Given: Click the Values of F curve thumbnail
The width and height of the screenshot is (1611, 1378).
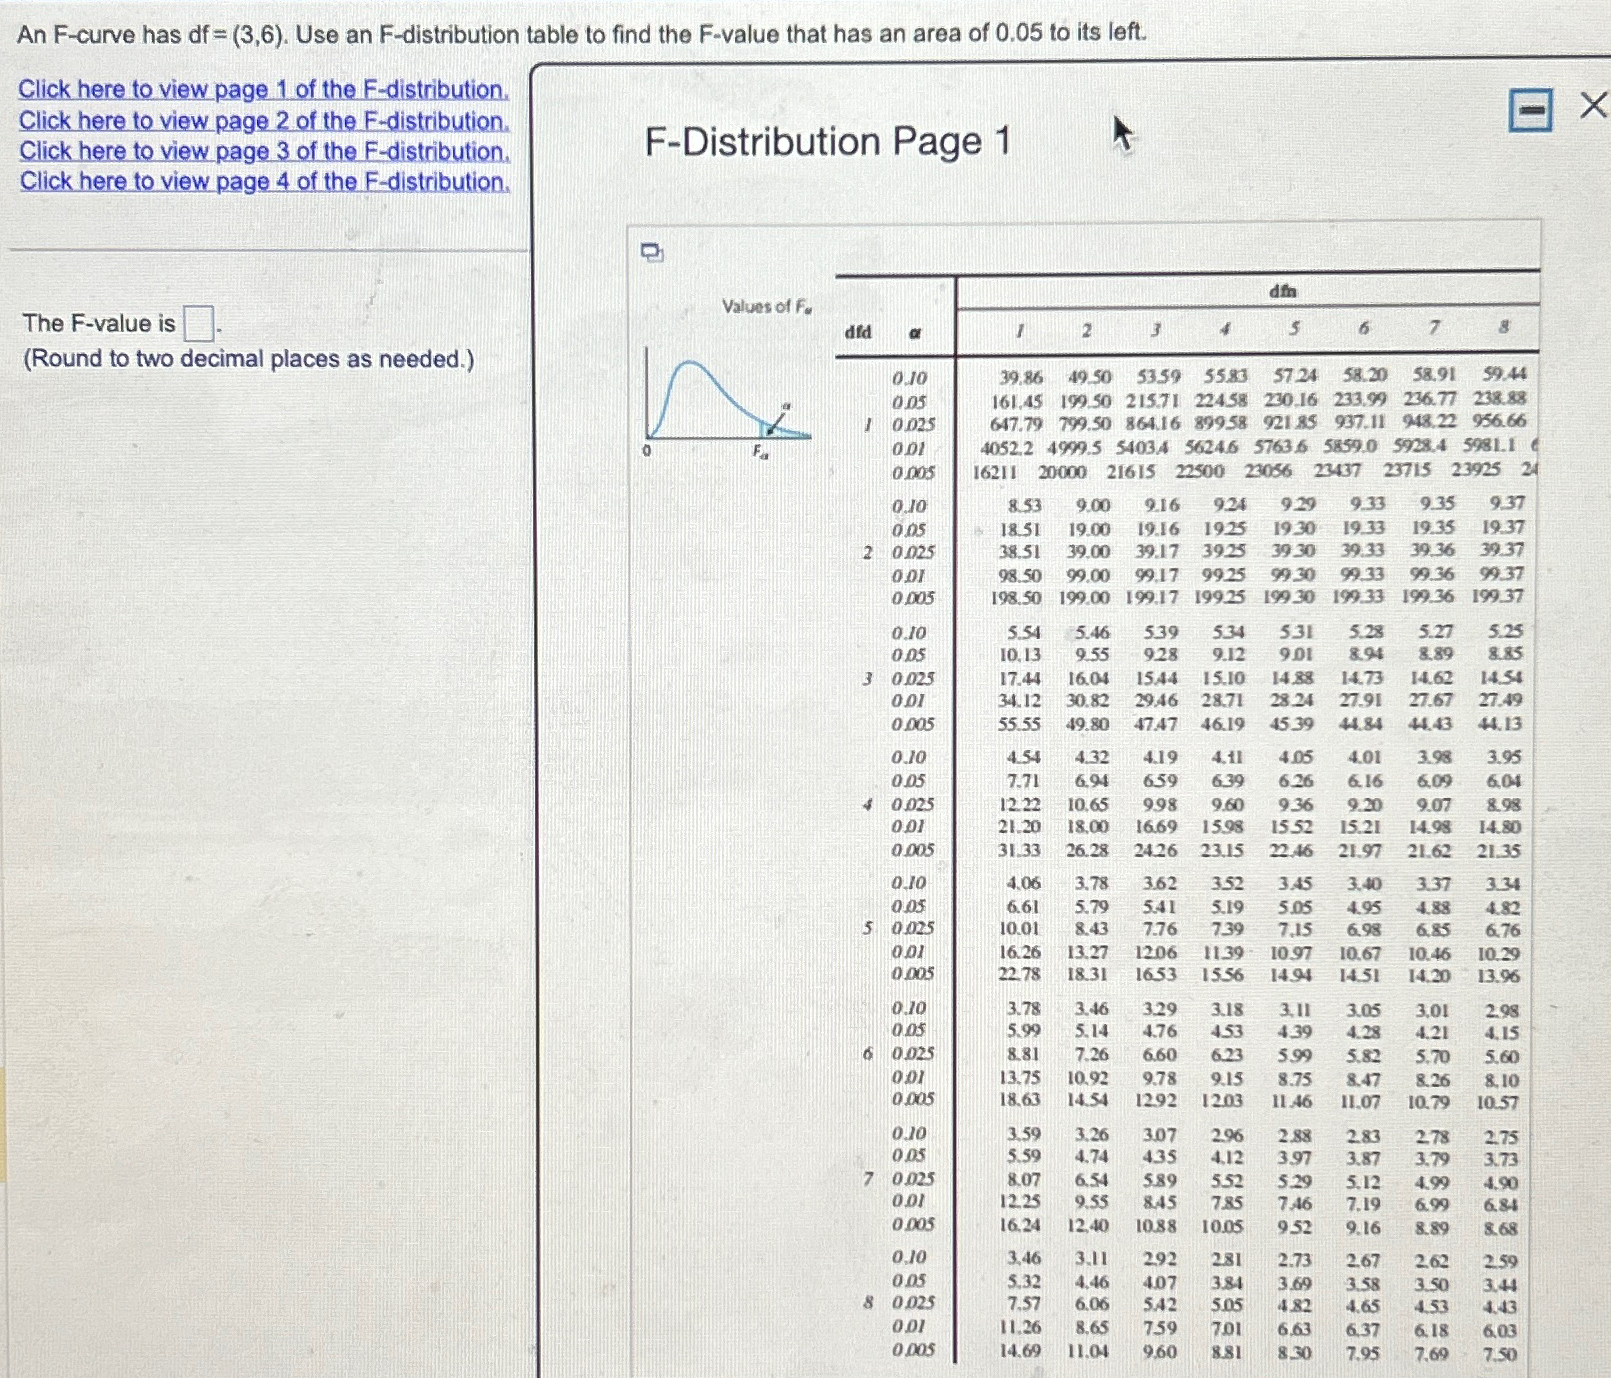Looking at the screenshot, I should tap(727, 400).
